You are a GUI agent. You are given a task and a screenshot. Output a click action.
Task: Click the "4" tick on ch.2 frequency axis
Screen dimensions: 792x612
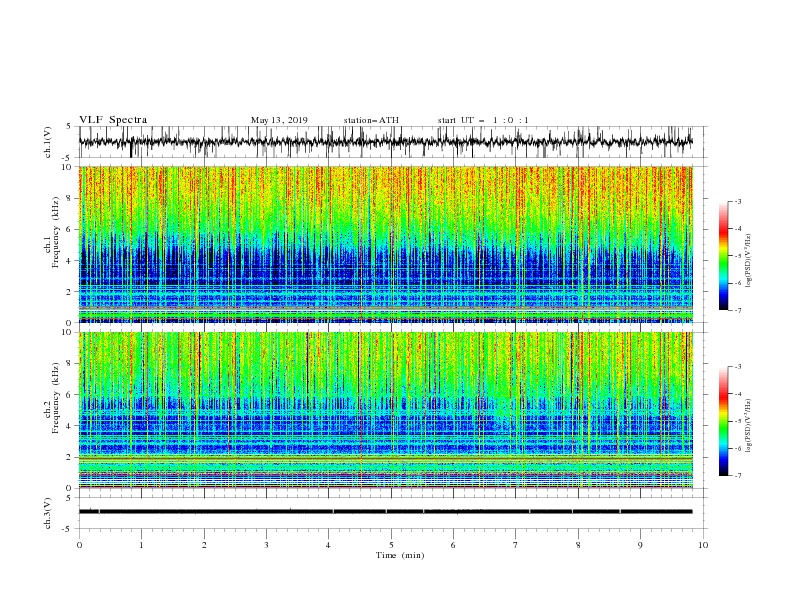tap(69, 426)
